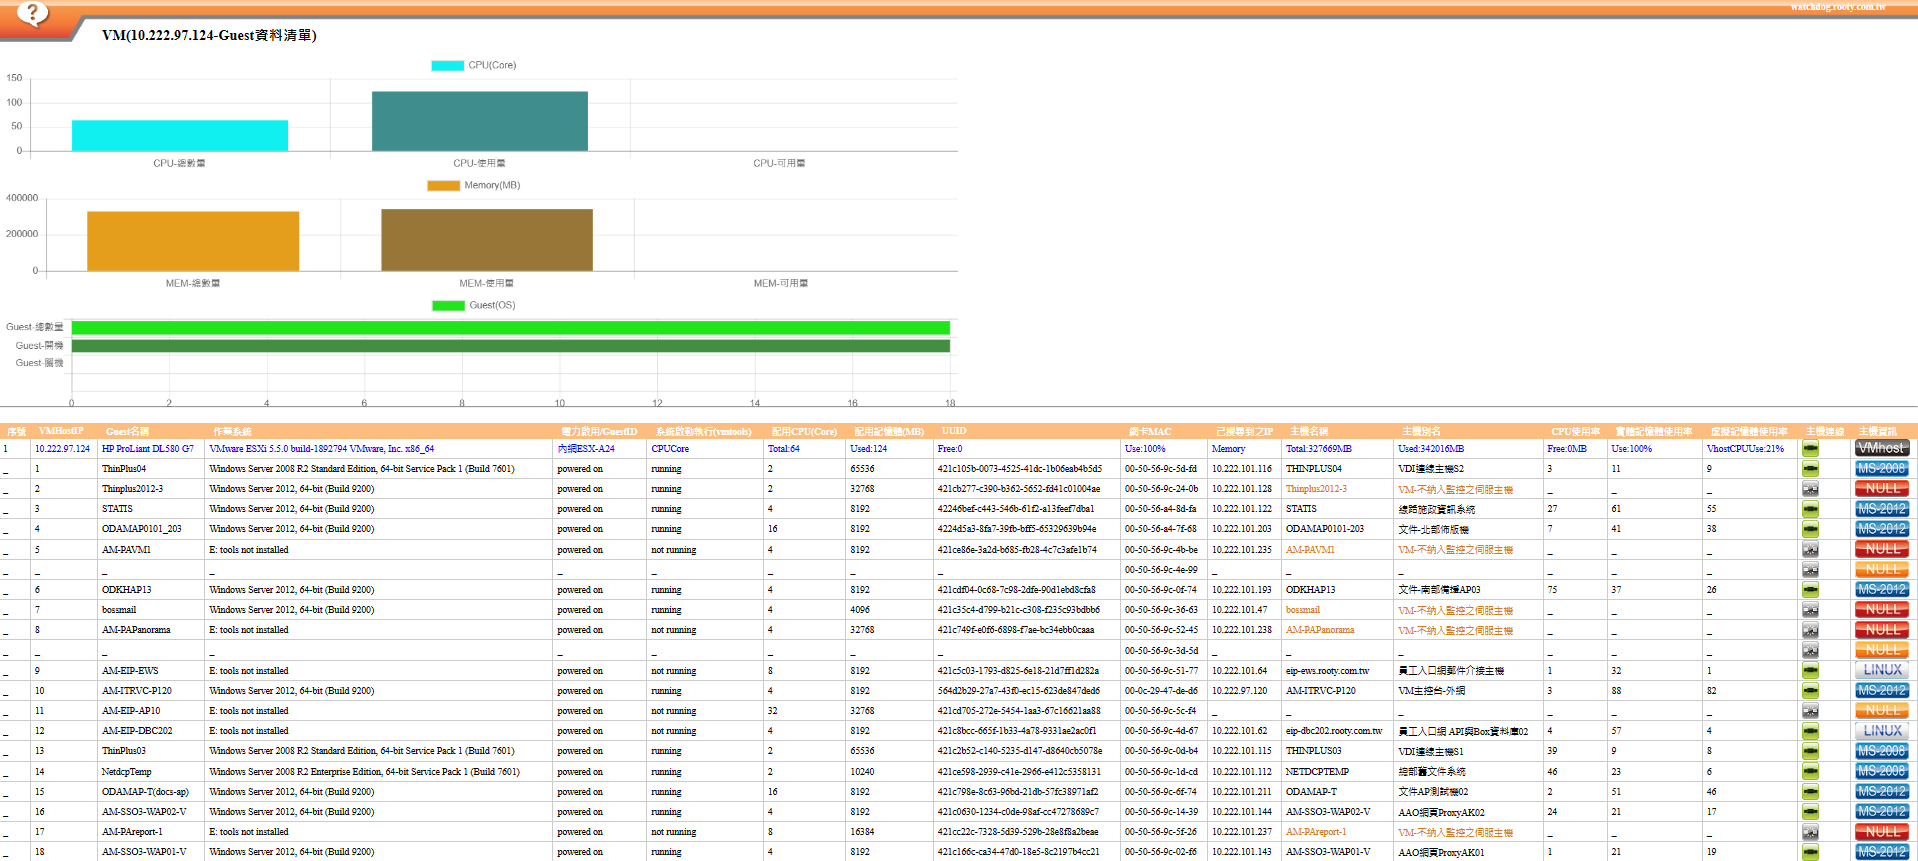
Task: Open the LINUX badge for AM-EIP-EWS
Action: [x=1881, y=671]
